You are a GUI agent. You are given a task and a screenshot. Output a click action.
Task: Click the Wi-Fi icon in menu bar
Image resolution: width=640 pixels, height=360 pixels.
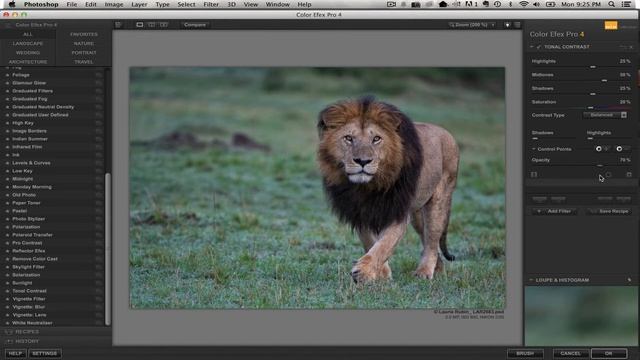point(524,4)
